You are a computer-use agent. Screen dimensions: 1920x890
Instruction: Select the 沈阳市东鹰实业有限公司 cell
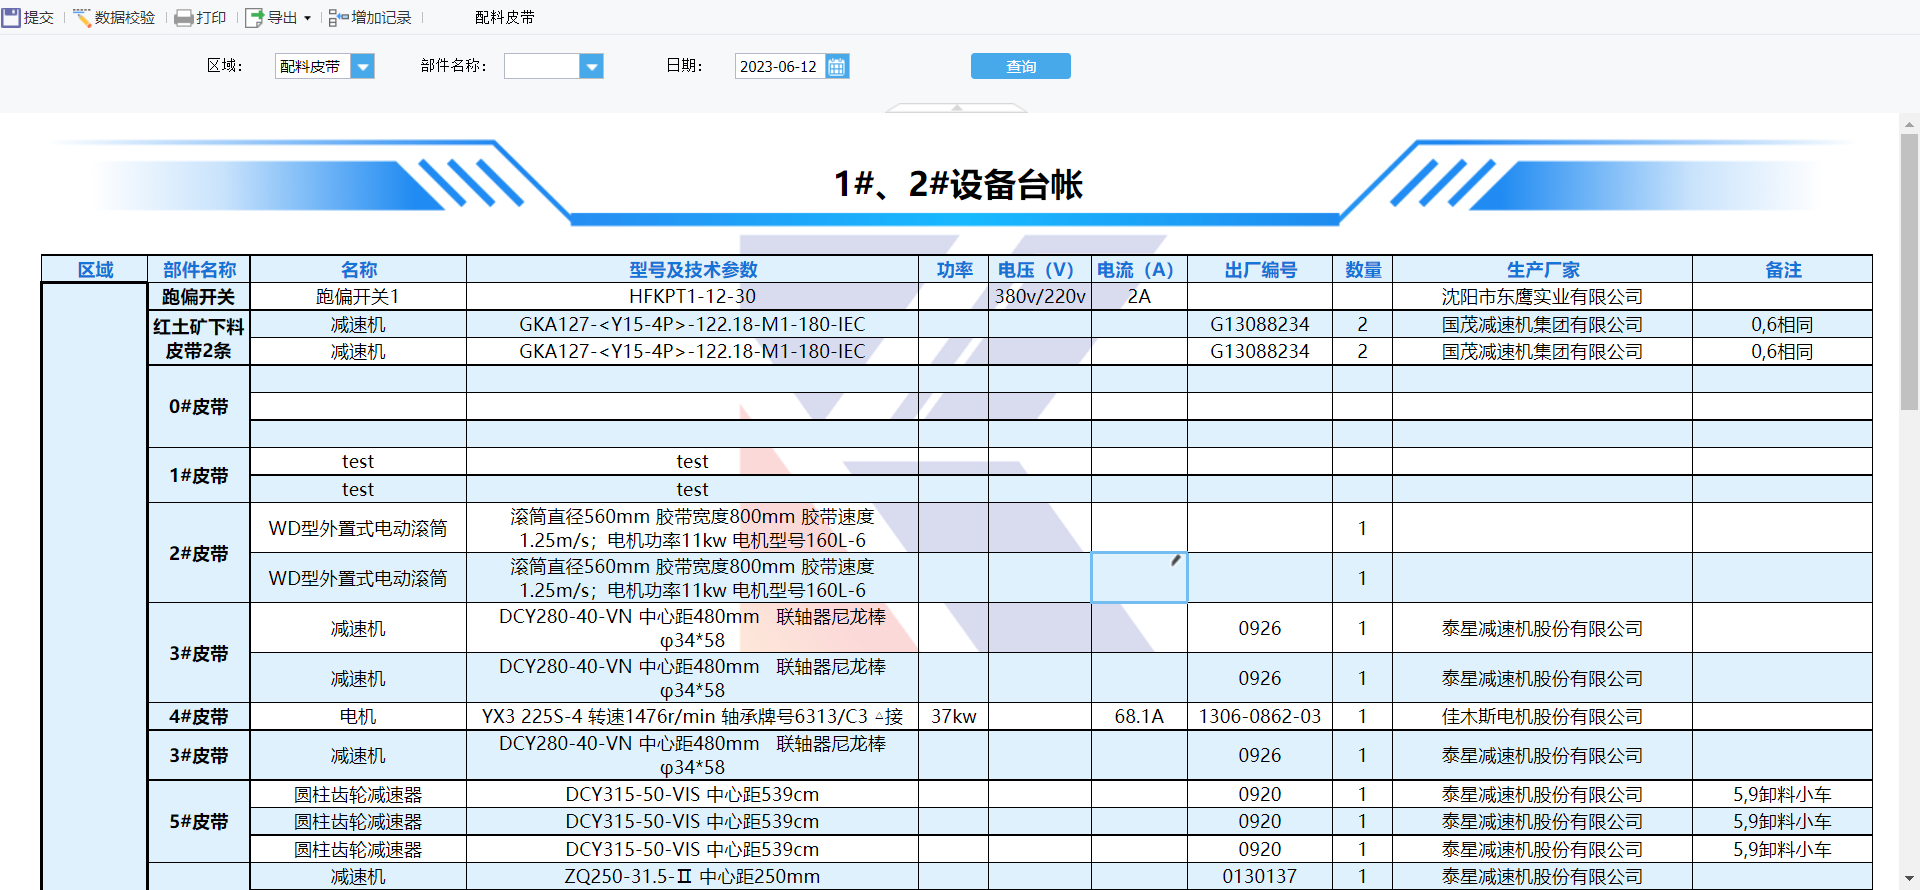click(1542, 297)
